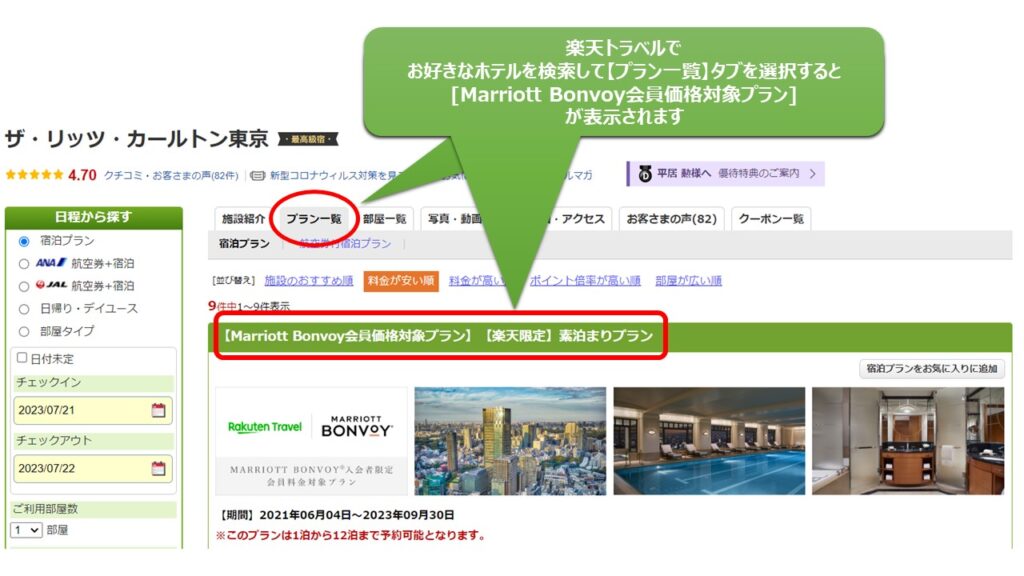Select the 日帰り・デイユース radio option
Screen dimensions: 1024x576
tap(24, 309)
